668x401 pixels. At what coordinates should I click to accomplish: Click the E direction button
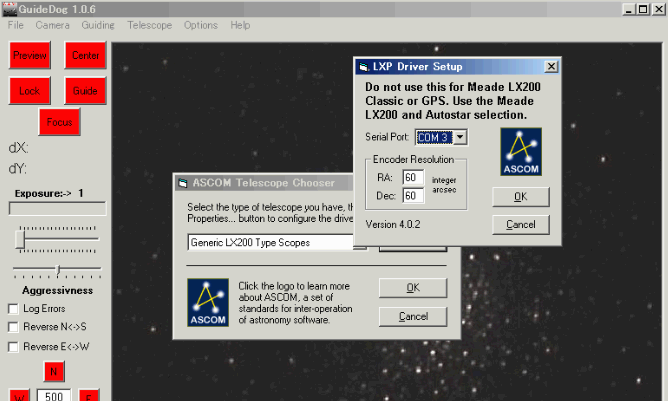point(89,395)
